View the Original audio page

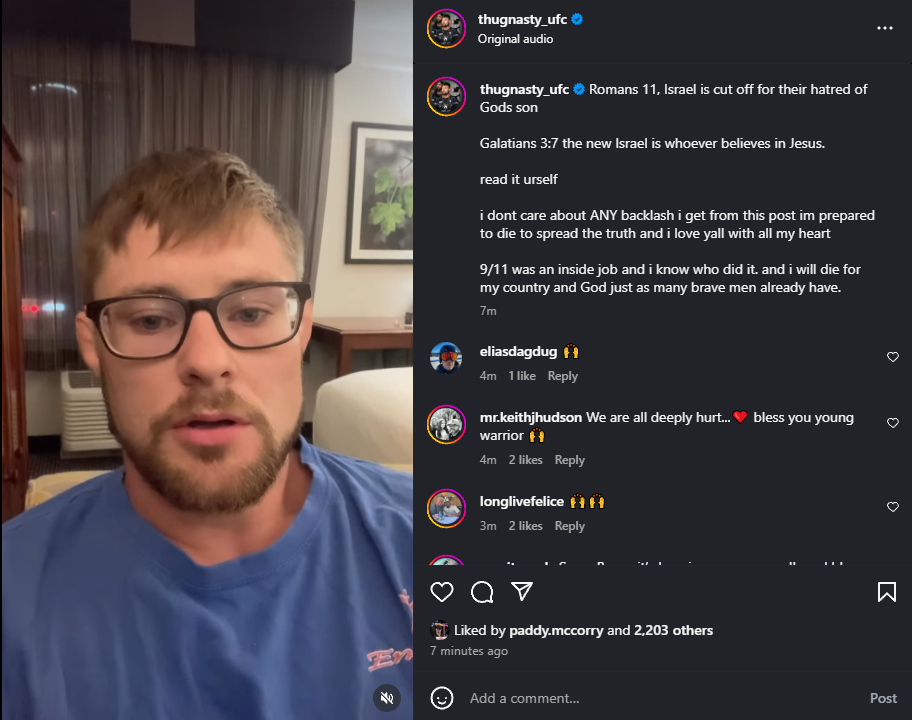515,39
